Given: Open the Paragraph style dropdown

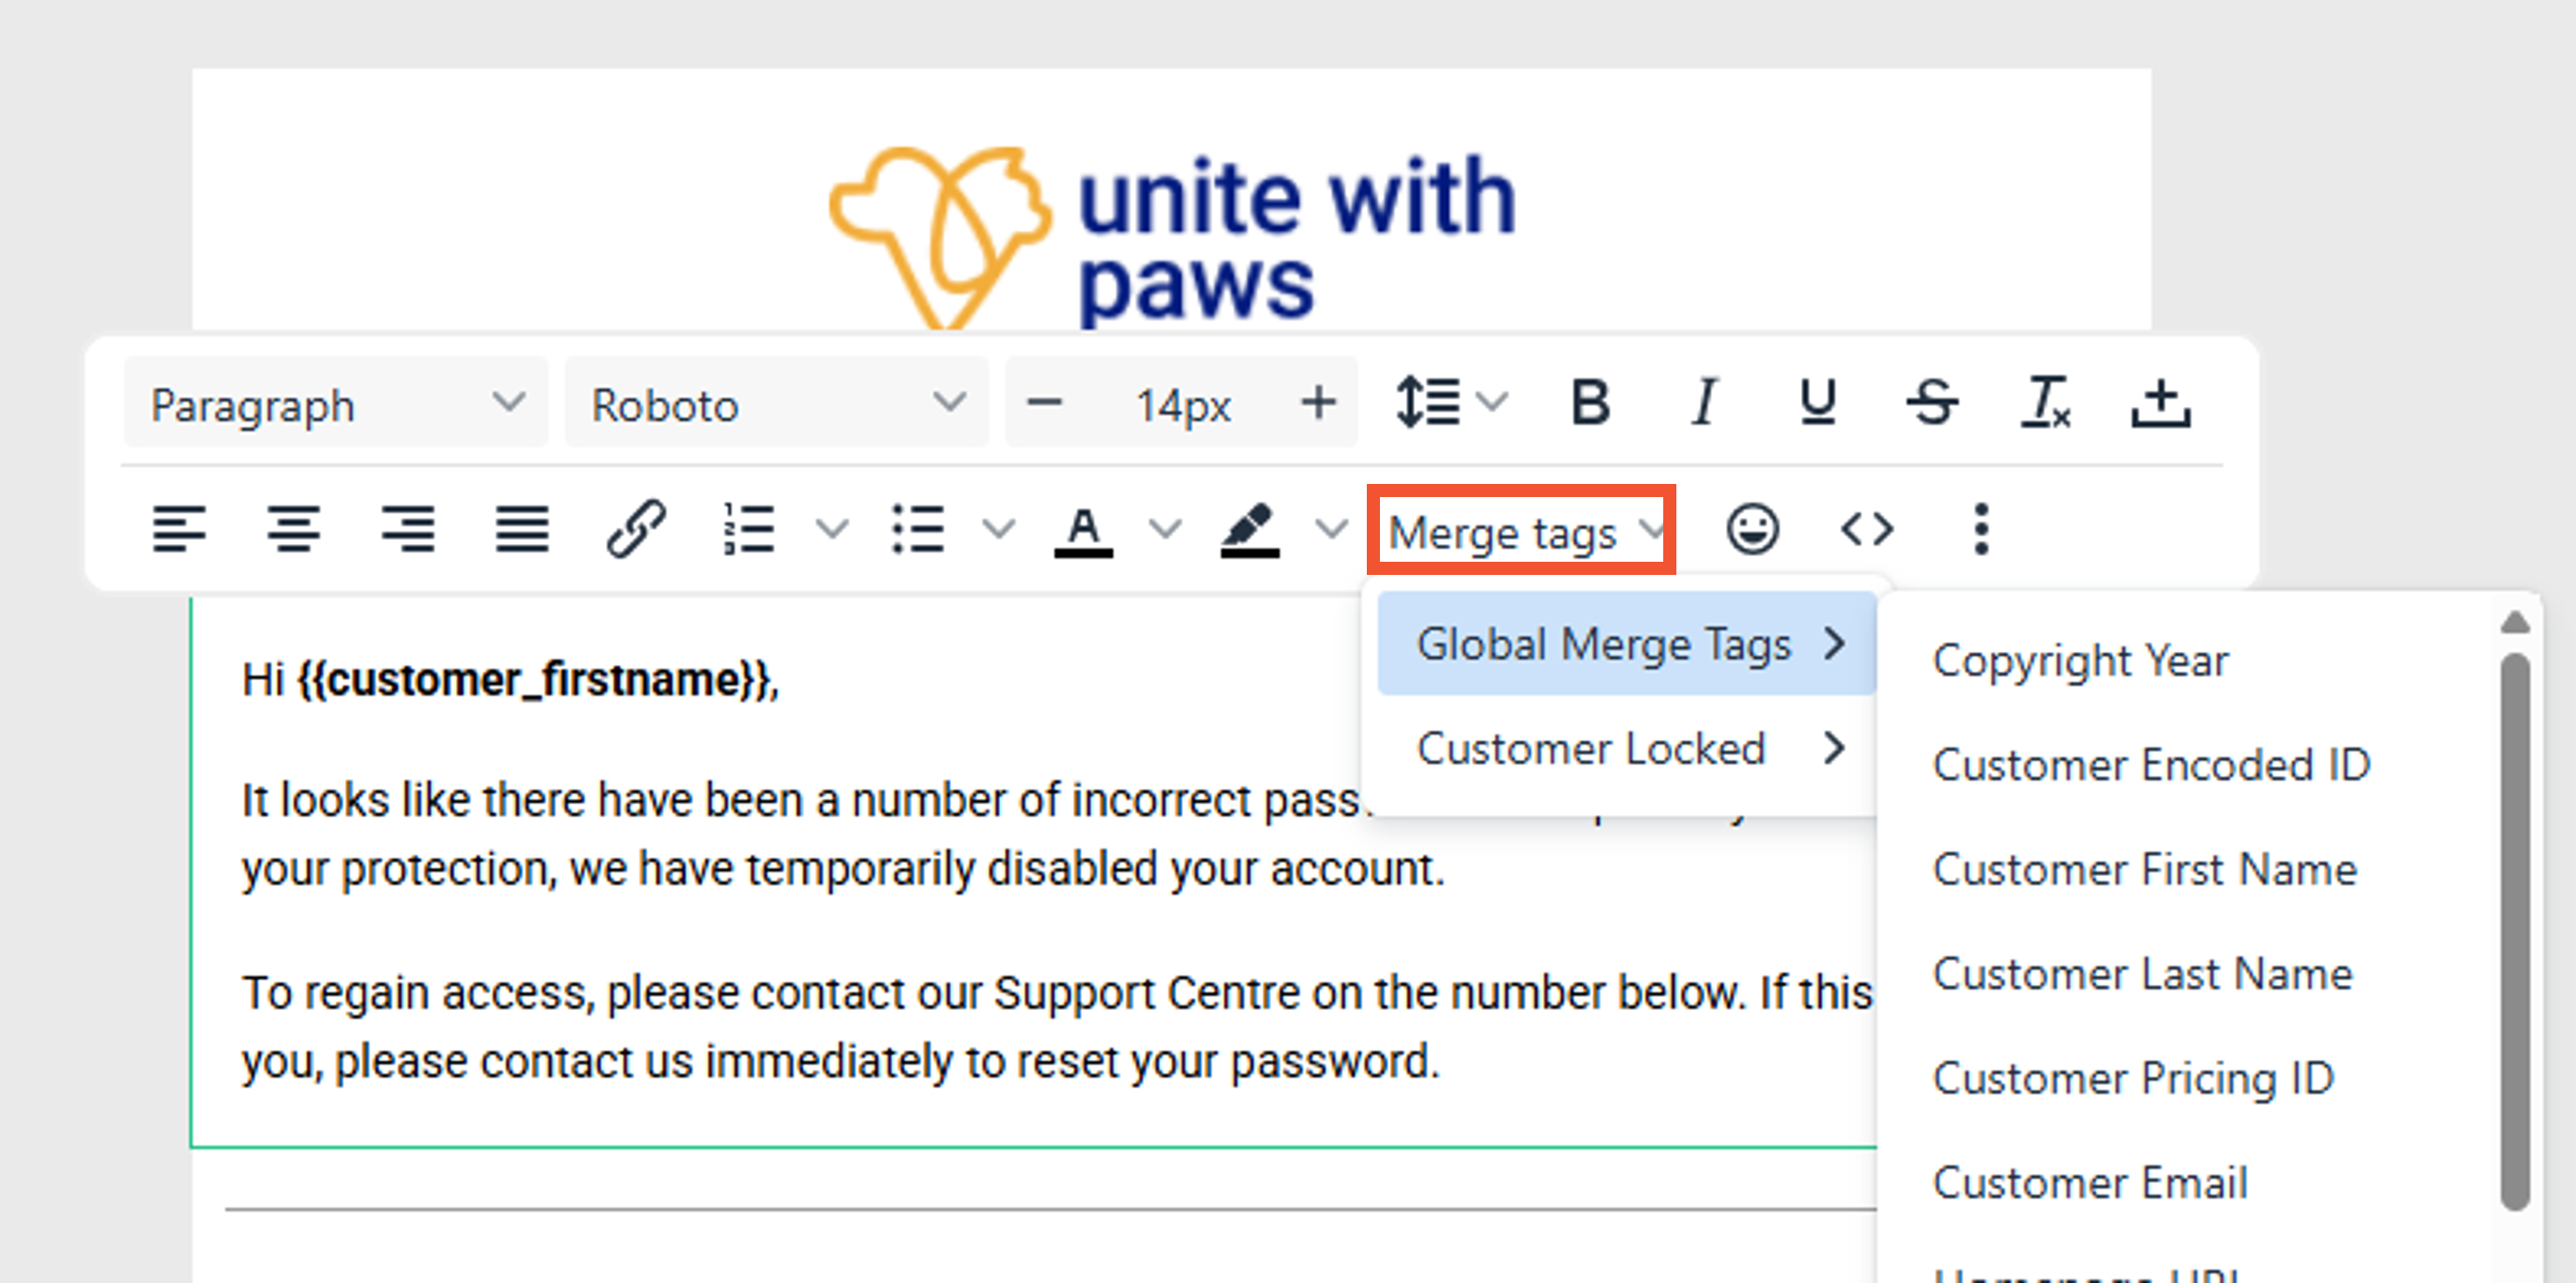Looking at the screenshot, I should click(336, 403).
